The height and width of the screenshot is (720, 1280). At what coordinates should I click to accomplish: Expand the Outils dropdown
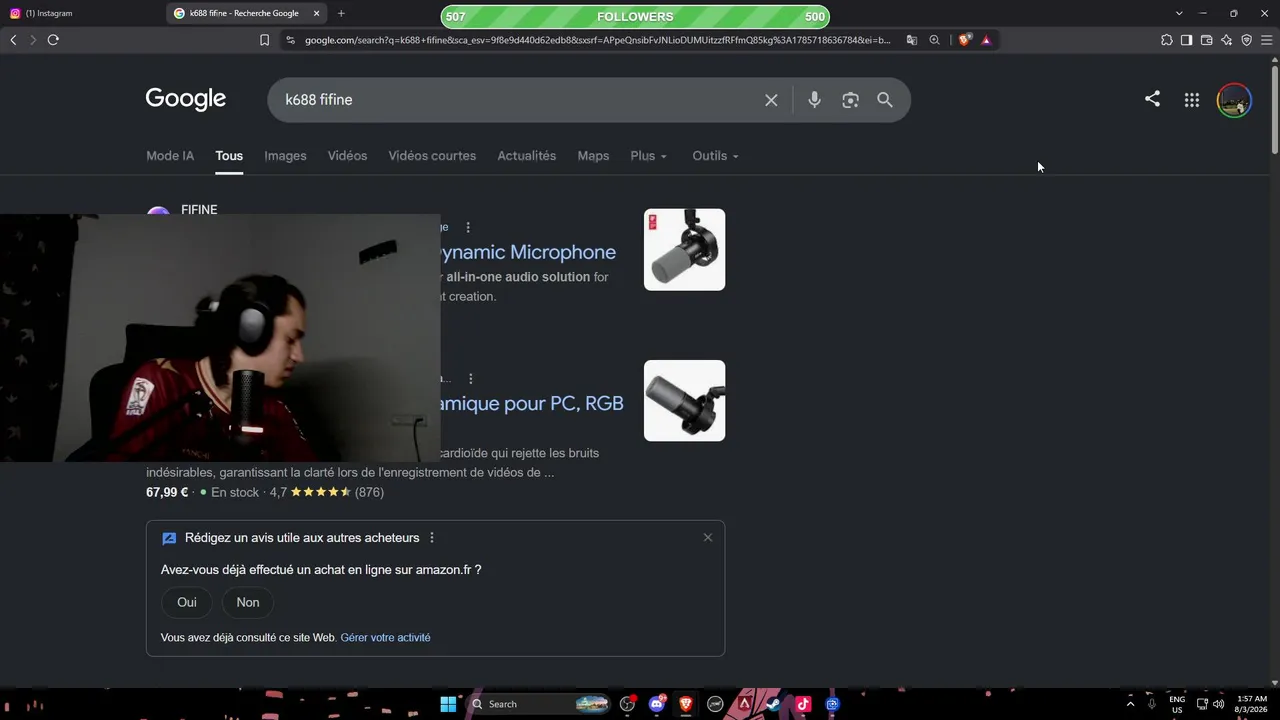[x=715, y=156]
